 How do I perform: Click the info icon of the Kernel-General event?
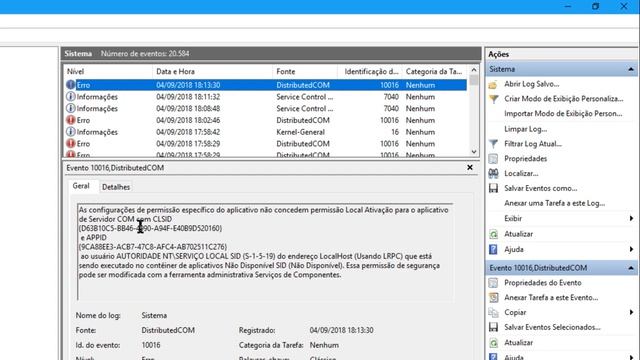tap(71, 132)
